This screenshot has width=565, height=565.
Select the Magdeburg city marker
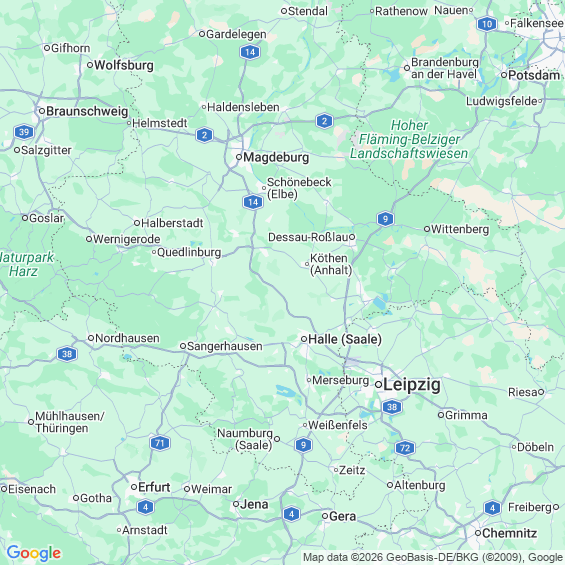pyautogui.click(x=239, y=157)
